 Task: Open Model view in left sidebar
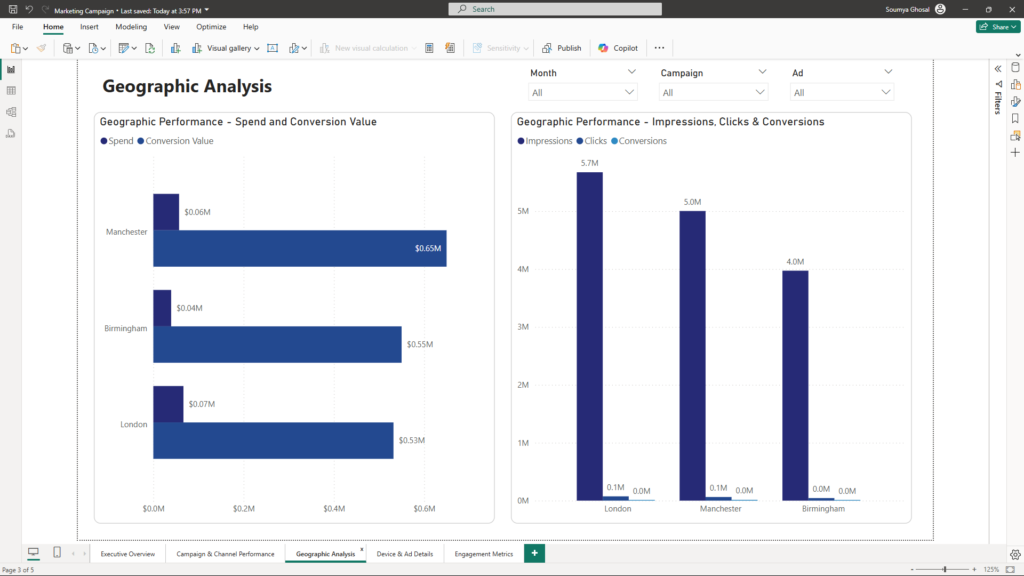pos(11,111)
